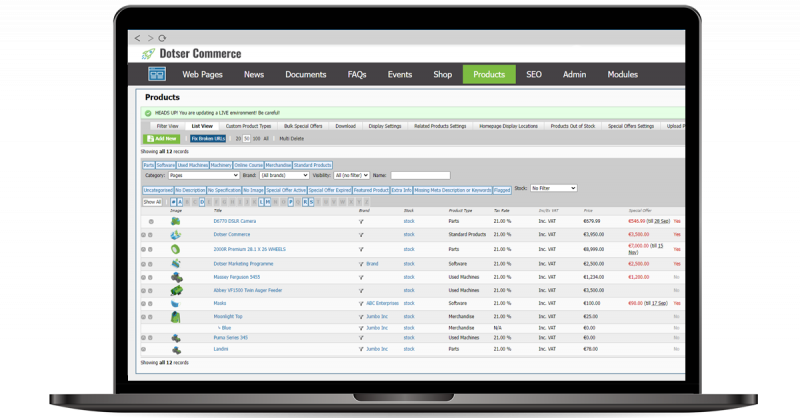800x418 pixels.
Task: Click the browser back arrow
Action: pyautogui.click(x=137, y=38)
